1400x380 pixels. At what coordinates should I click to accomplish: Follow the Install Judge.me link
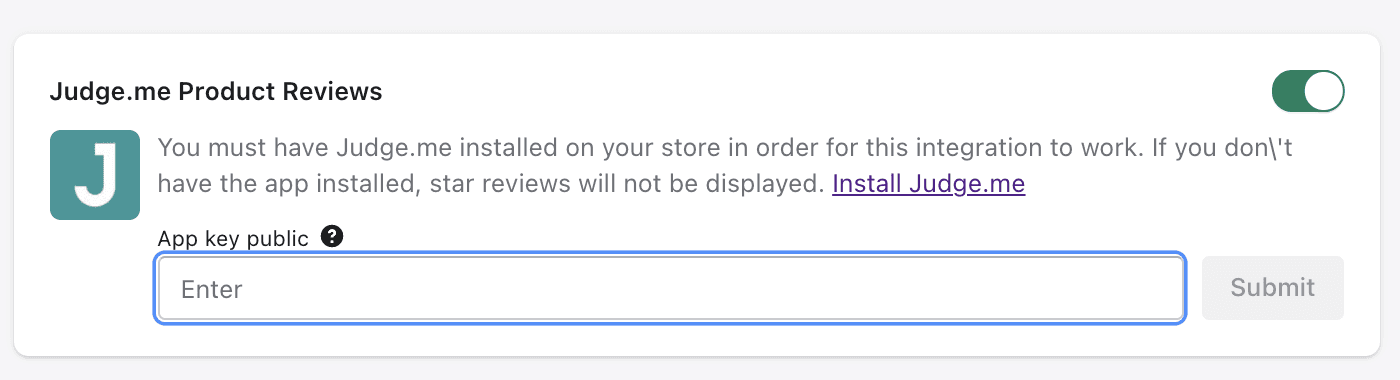[x=928, y=184]
